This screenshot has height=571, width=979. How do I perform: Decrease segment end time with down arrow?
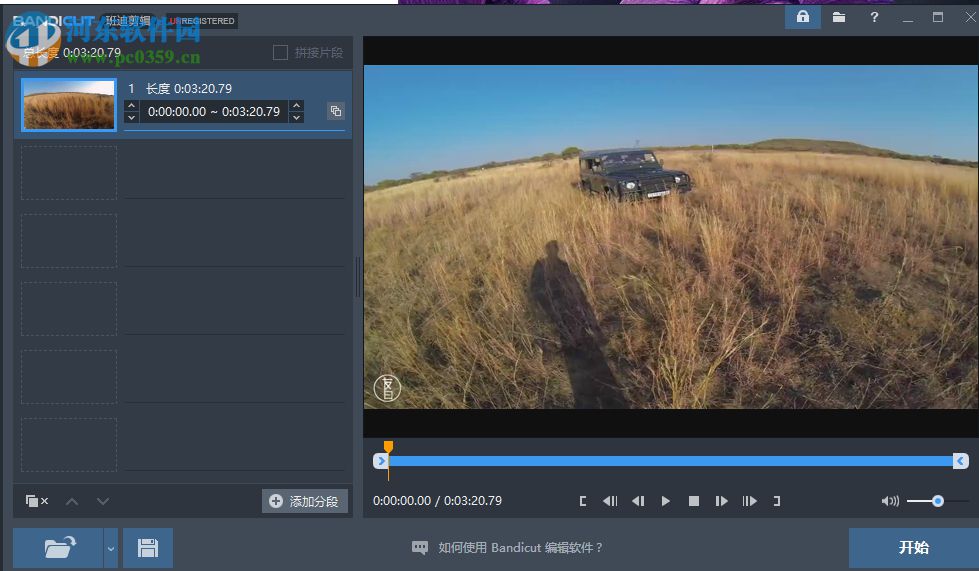coord(296,118)
